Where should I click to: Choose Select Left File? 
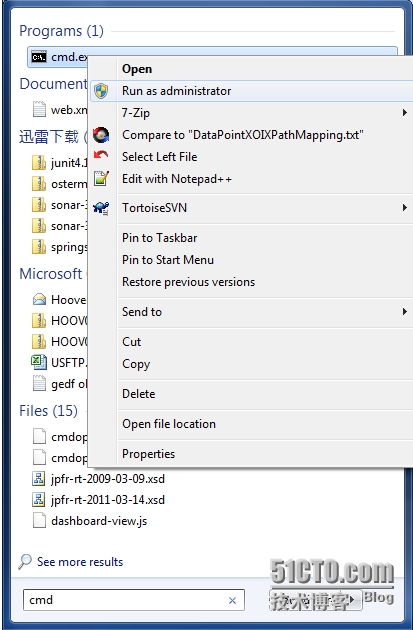point(159,157)
